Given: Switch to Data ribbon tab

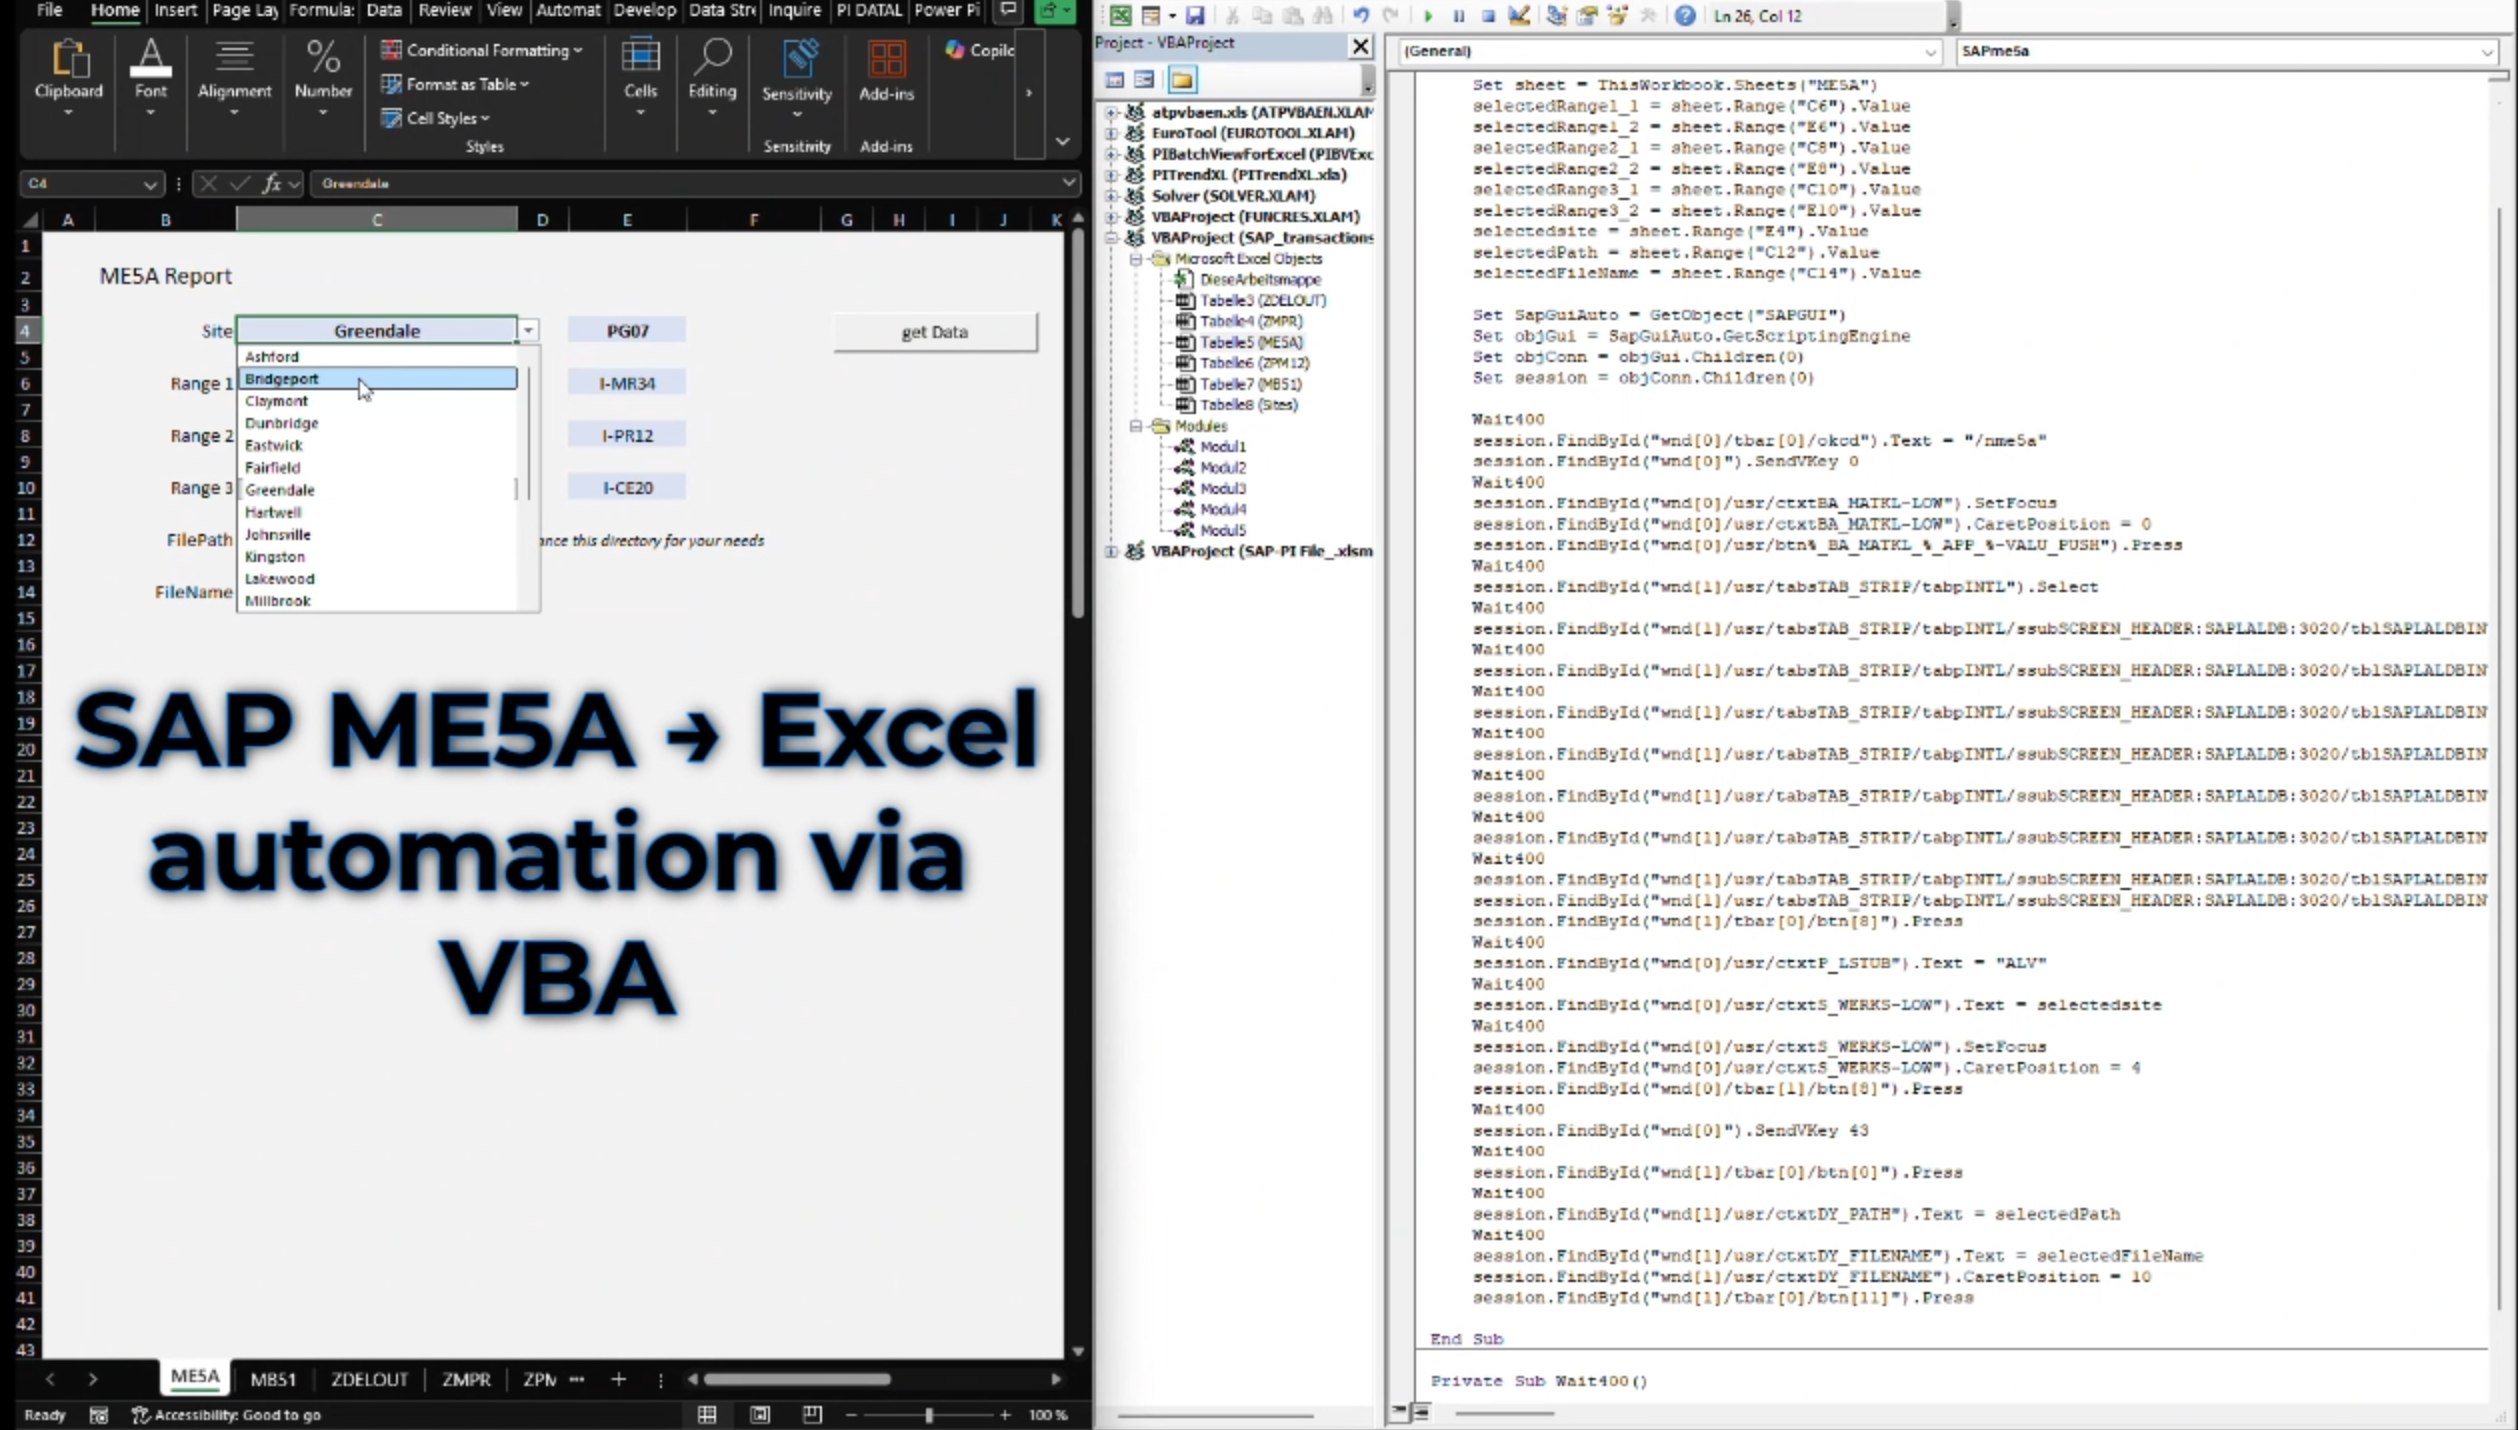Looking at the screenshot, I should click(383, 10).
